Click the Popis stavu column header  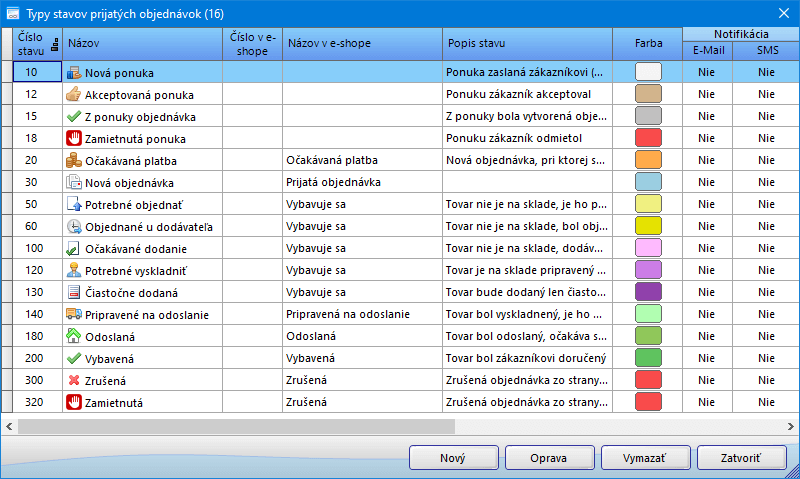526,43
